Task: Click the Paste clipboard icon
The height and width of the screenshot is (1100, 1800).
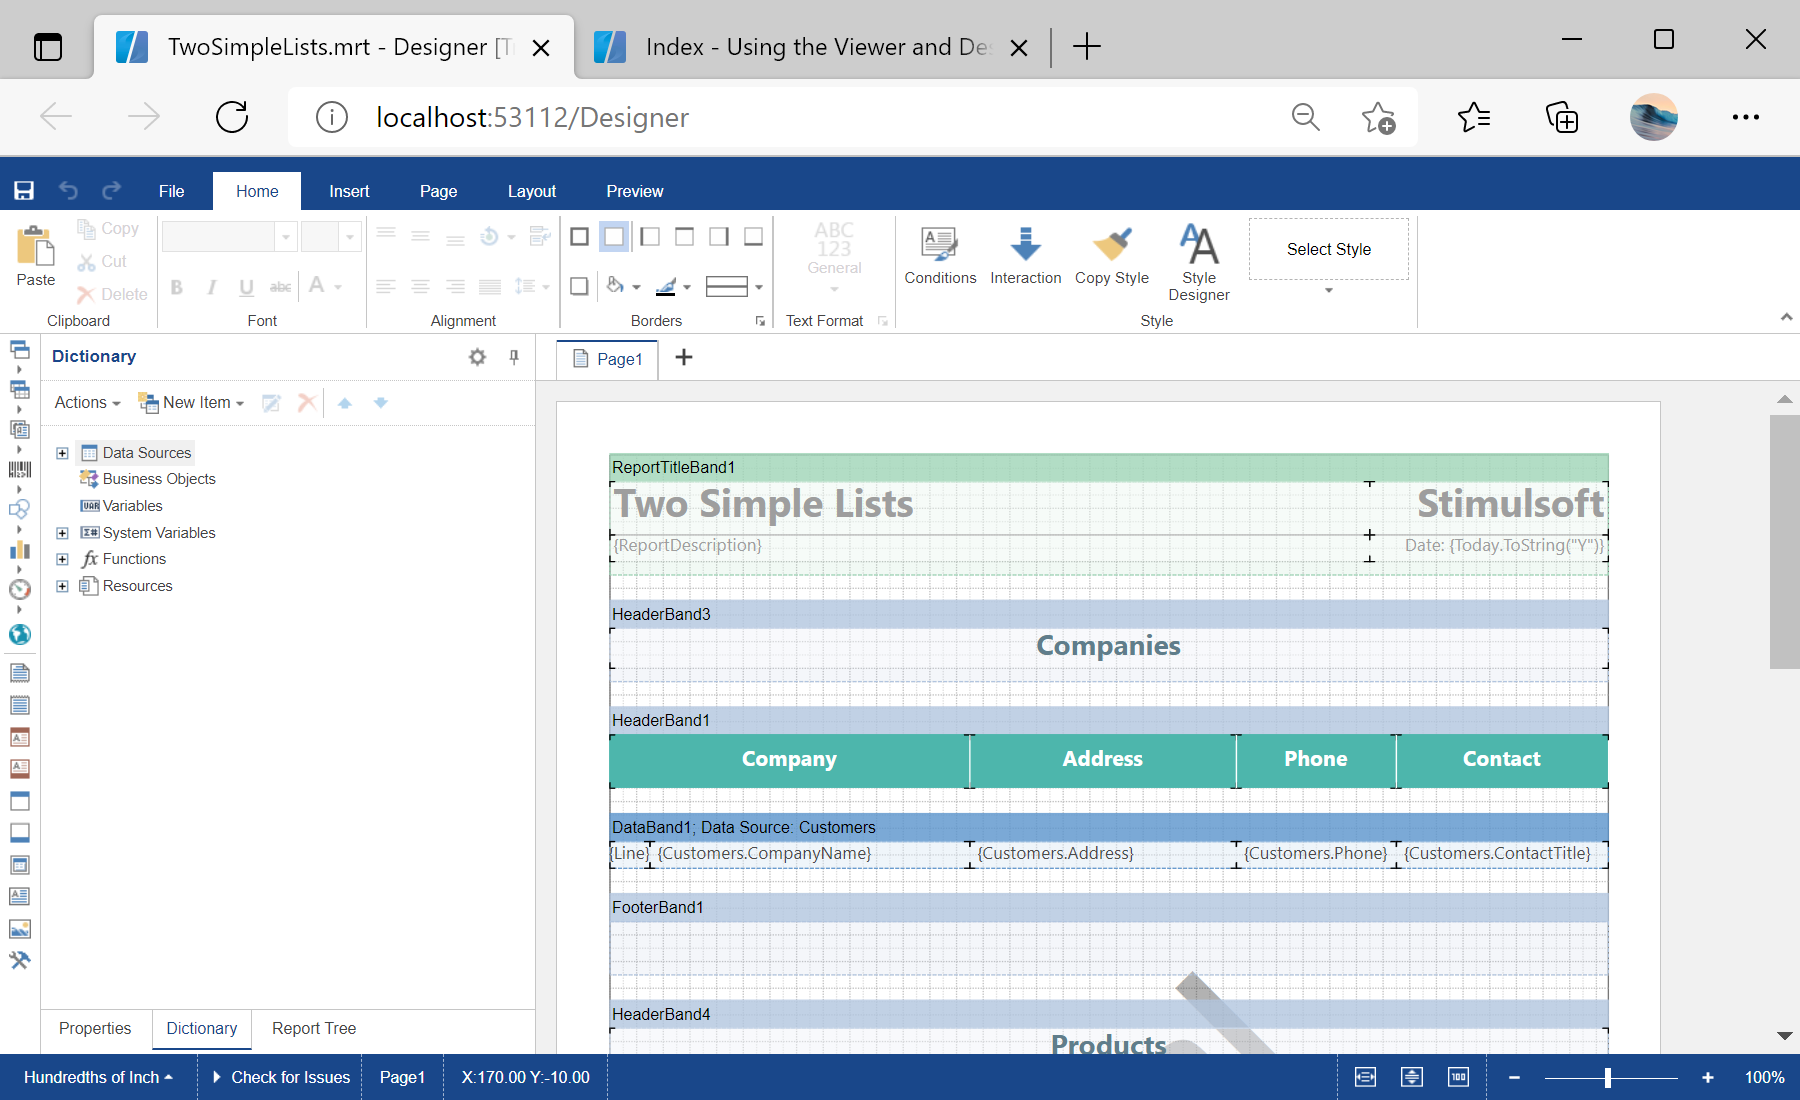Action: point(35,245)
